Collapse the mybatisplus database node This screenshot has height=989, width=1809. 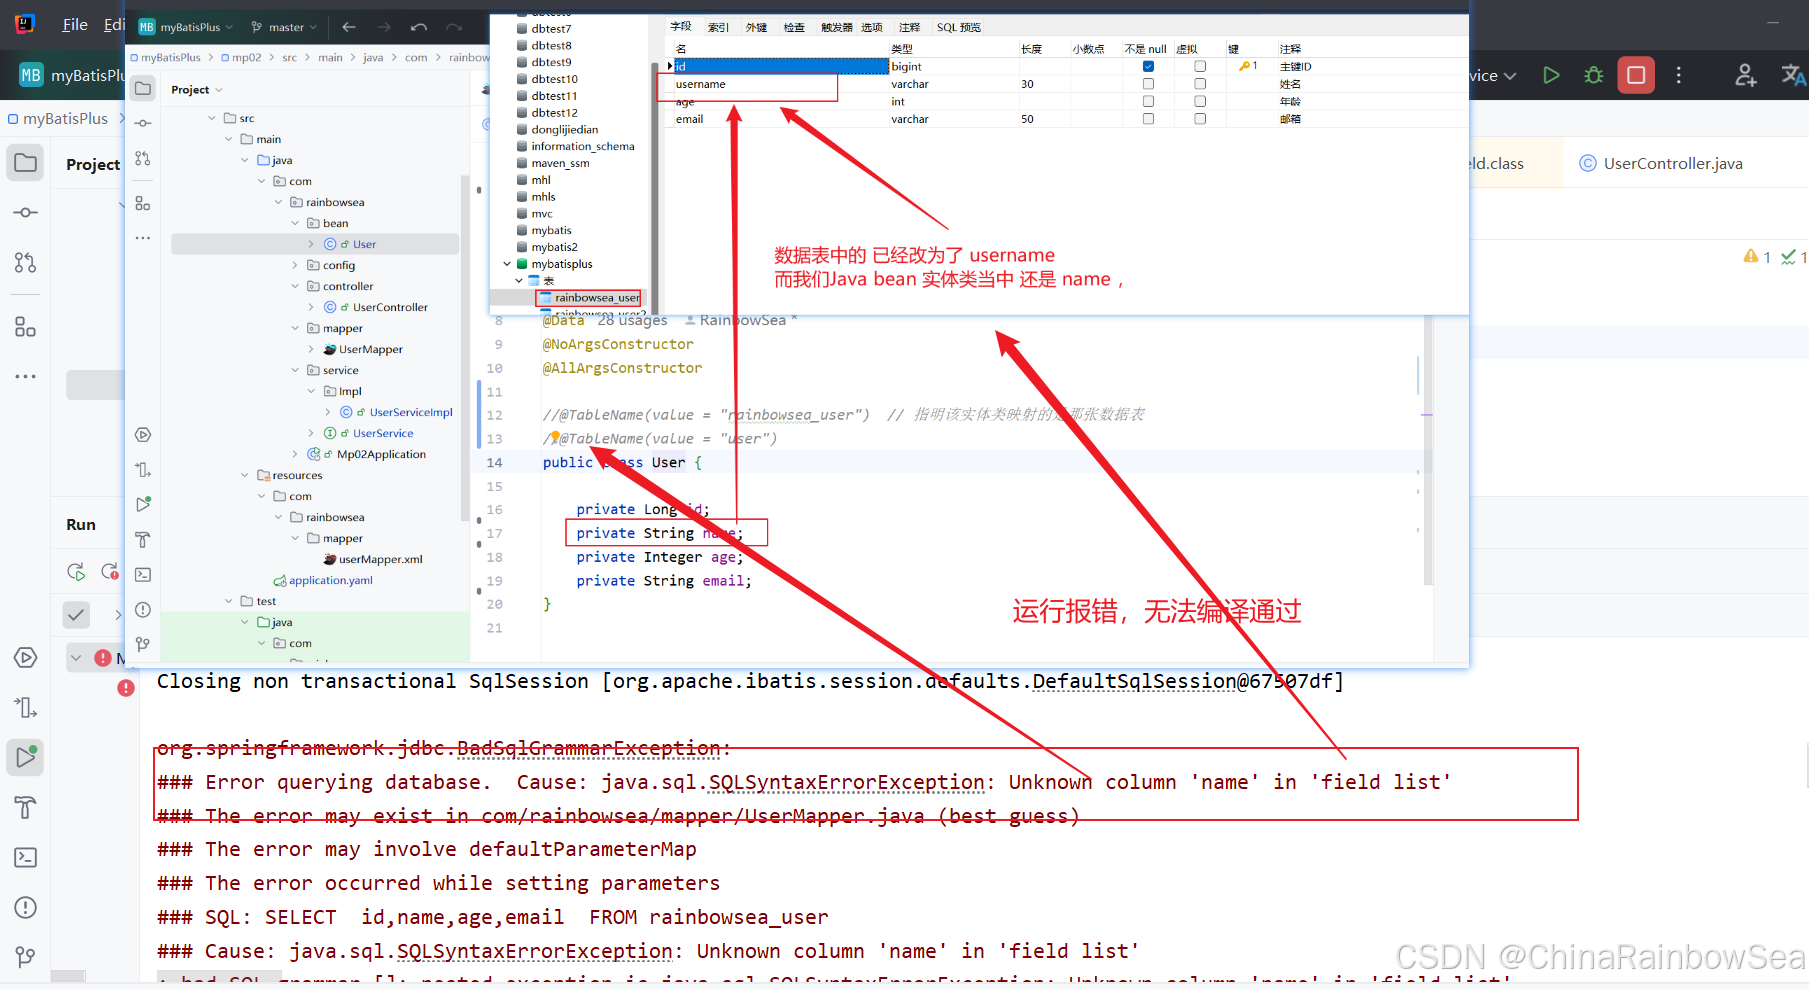[x=507, y=264]
